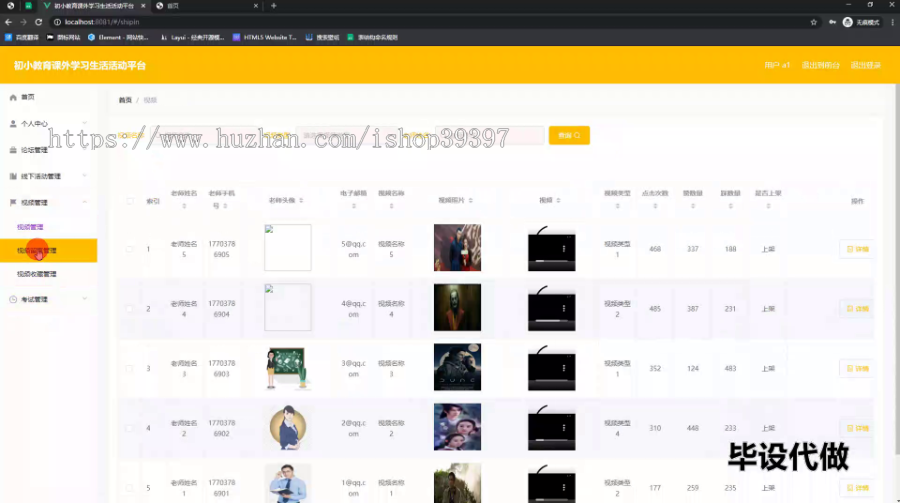Bookmark this page with the star icon
The width and height of the screenshot is (900, 503).
click(x=813, y=22)
